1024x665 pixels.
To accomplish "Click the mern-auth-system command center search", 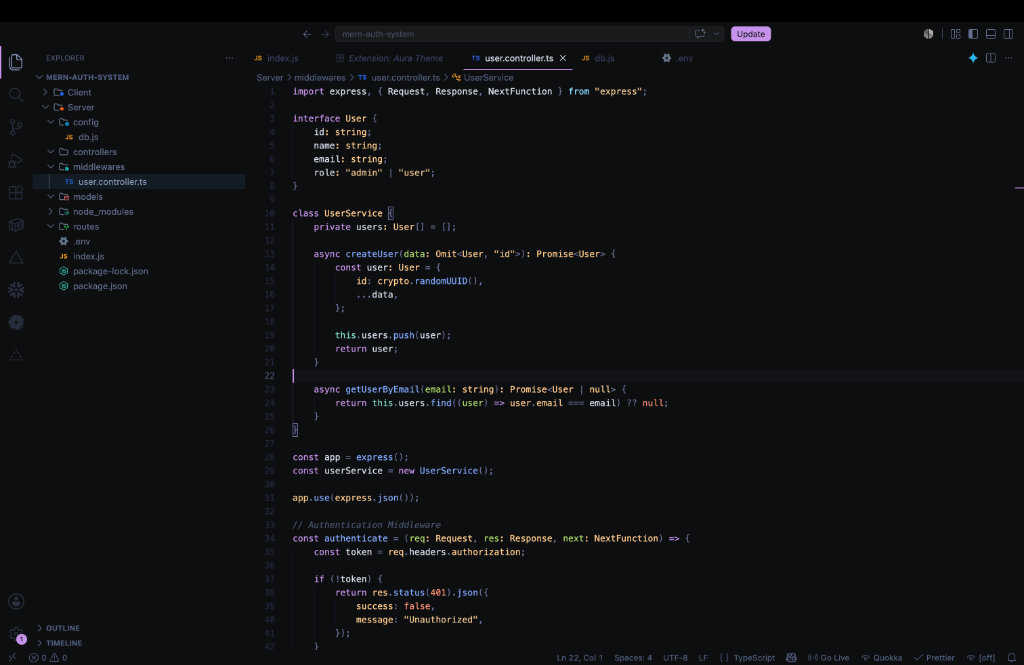I will pos(511,34).
